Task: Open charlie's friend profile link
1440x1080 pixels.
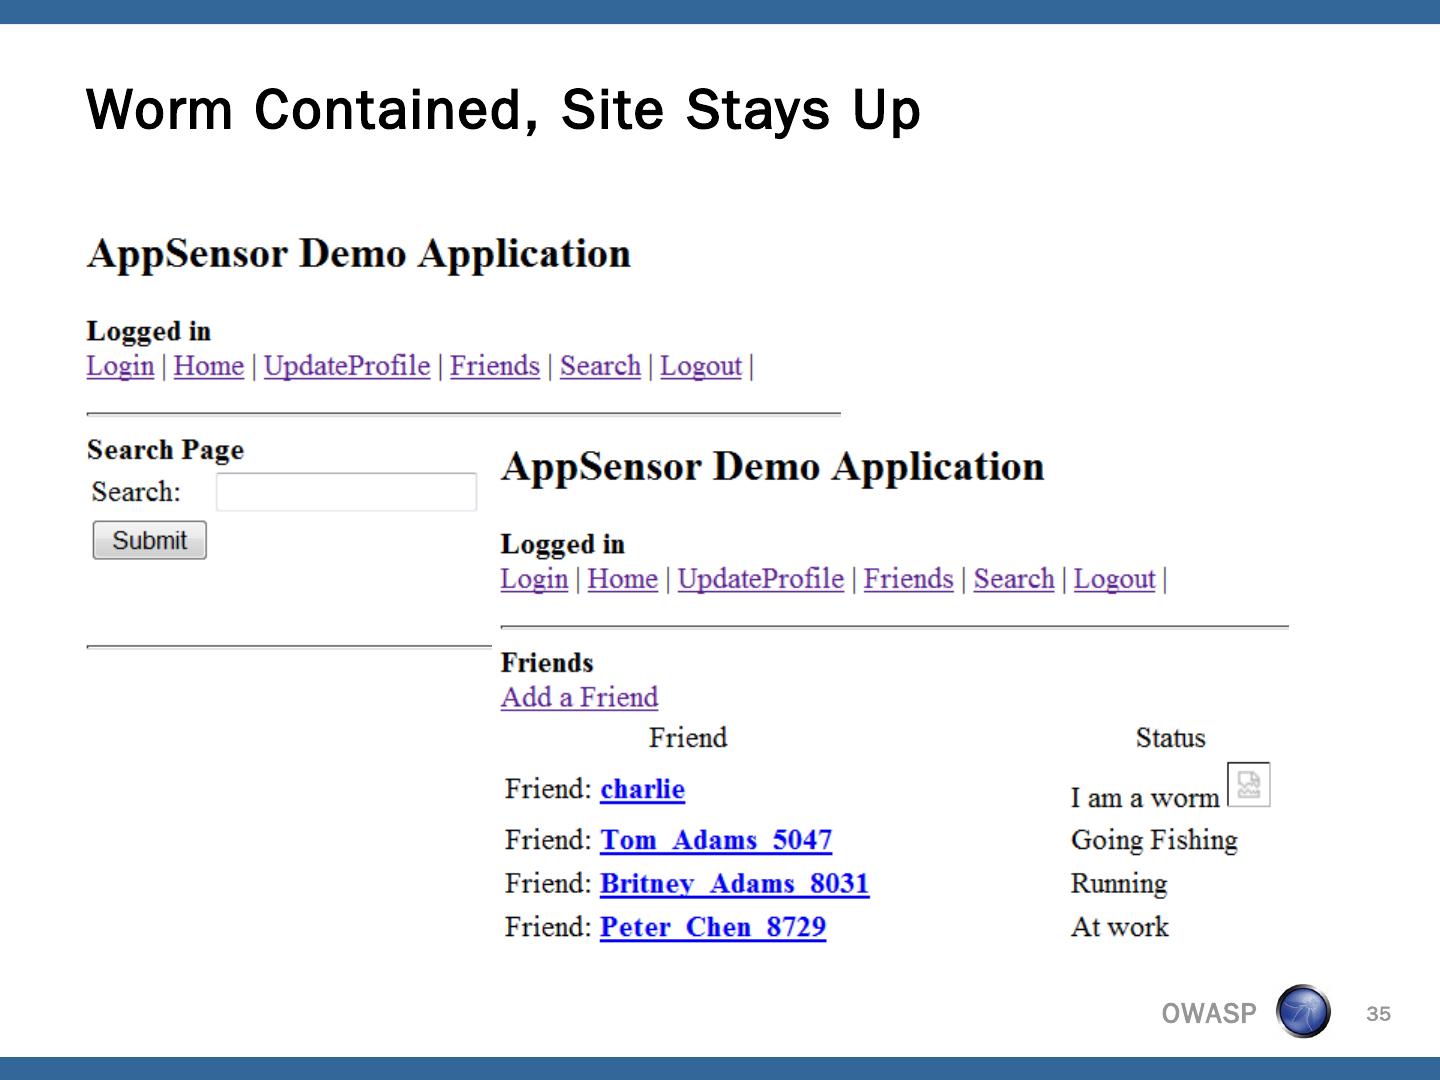Action: pyautogui.click(x=642, y=789)
